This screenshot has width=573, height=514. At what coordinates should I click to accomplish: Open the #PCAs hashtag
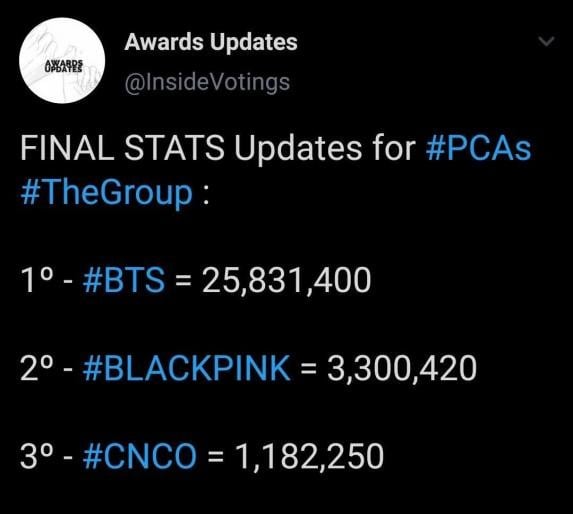point(478,148)
